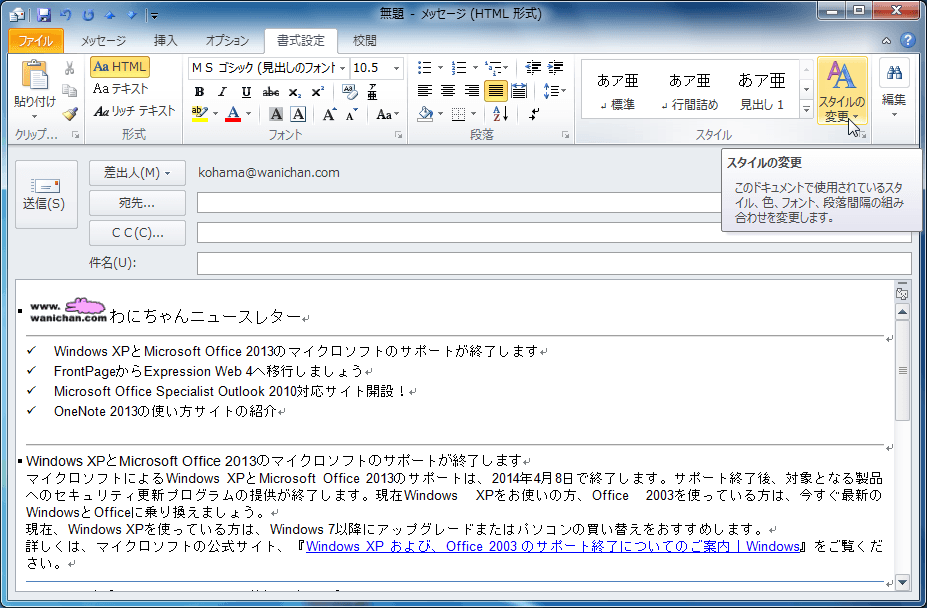Click the Grow Font icon
The width and height of the screenshot is (927, 608).
(329, 114)
